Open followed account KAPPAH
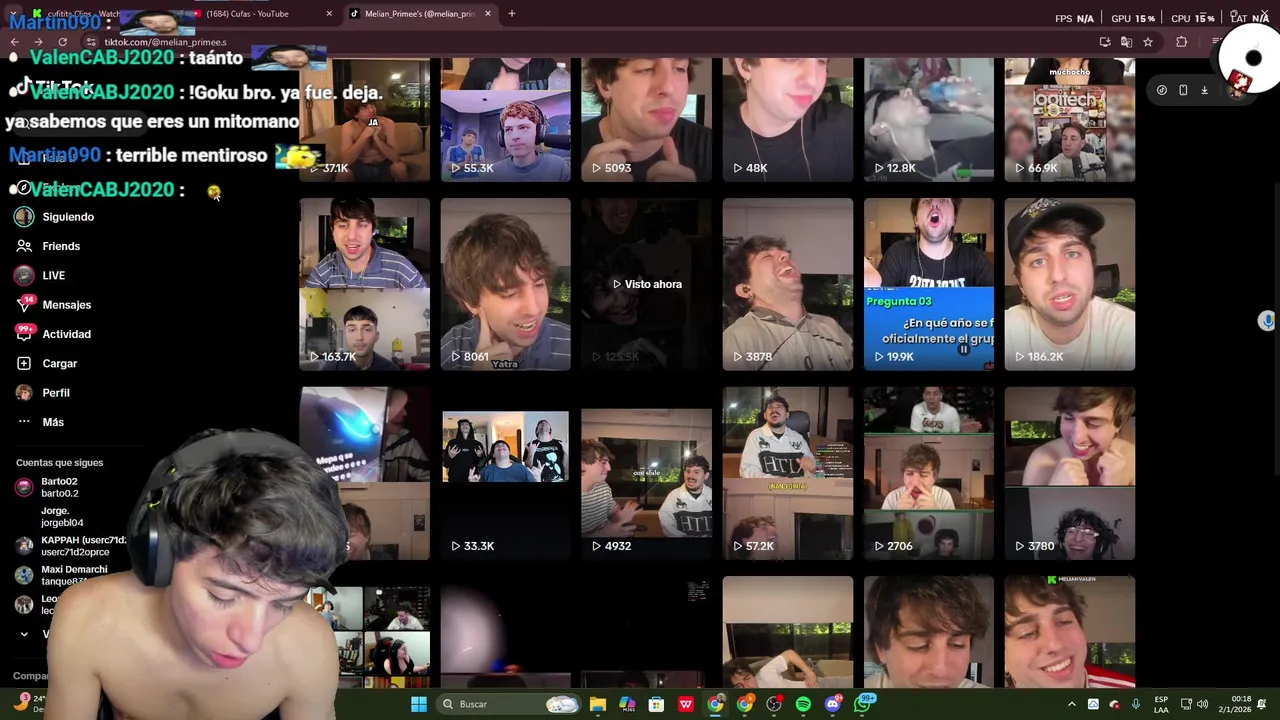The width and height of the screenshot is (1280, 720). coord(70,546)
